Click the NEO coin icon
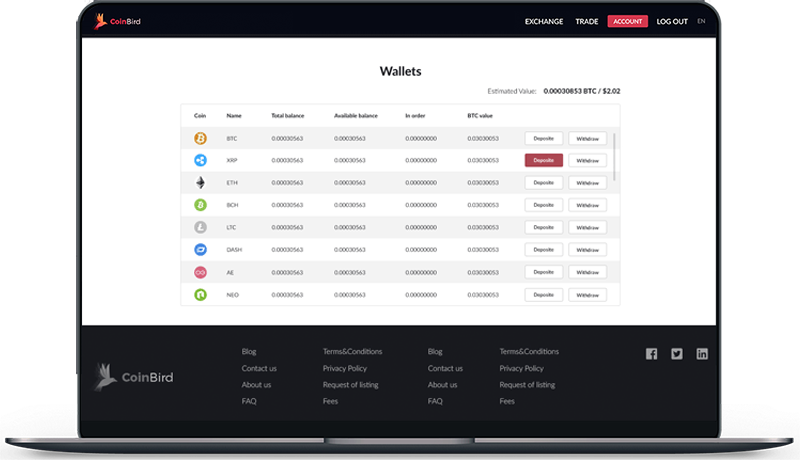 click(200, 295)
